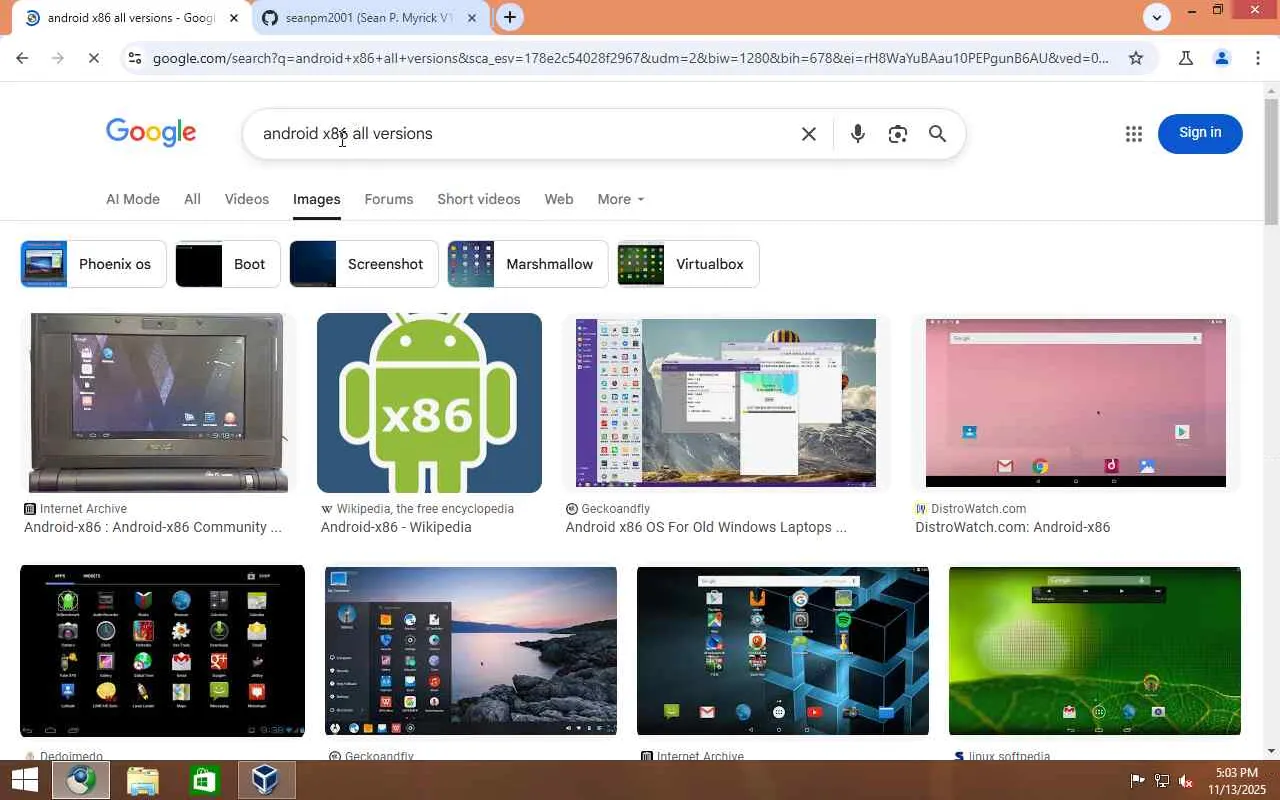Stop loading the current page
The image size is (1280, 800).
click(93, 58)
